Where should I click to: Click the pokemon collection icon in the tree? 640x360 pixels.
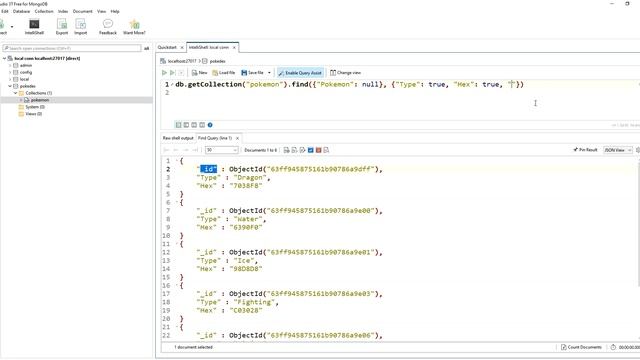click(x=27, y=100)
